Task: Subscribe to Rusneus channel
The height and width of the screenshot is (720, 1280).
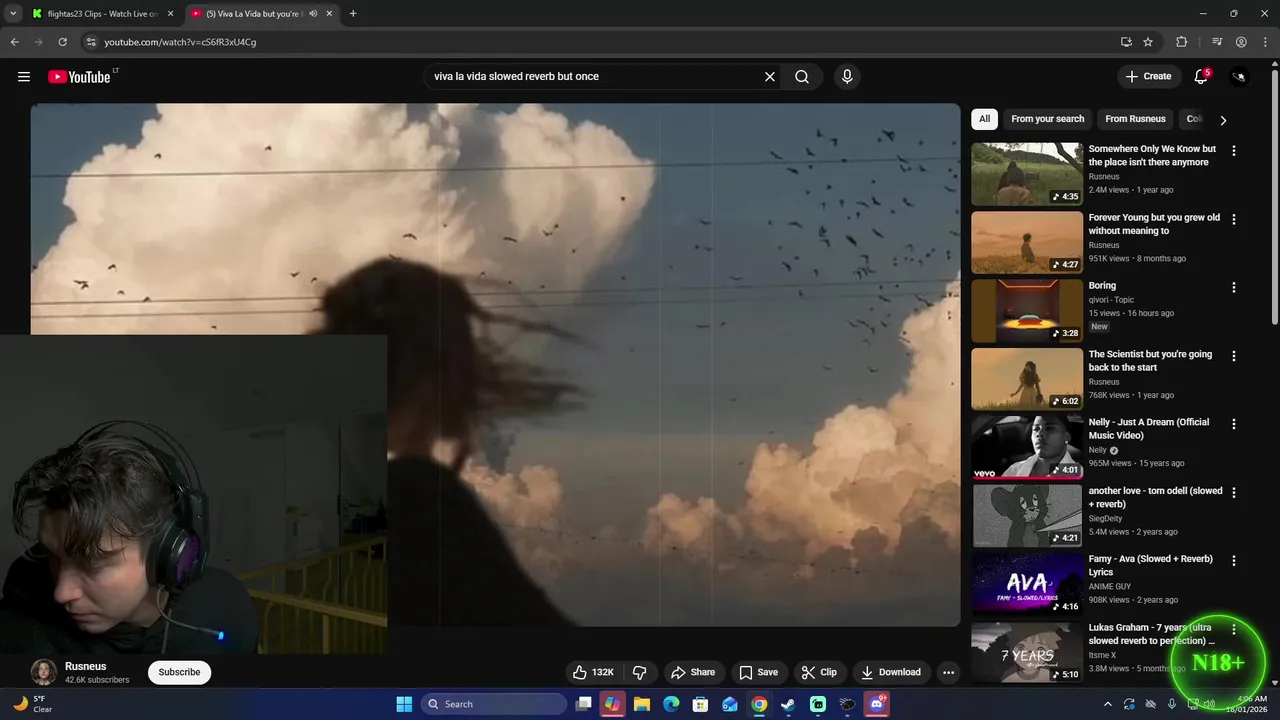Action: coord(179,672)
